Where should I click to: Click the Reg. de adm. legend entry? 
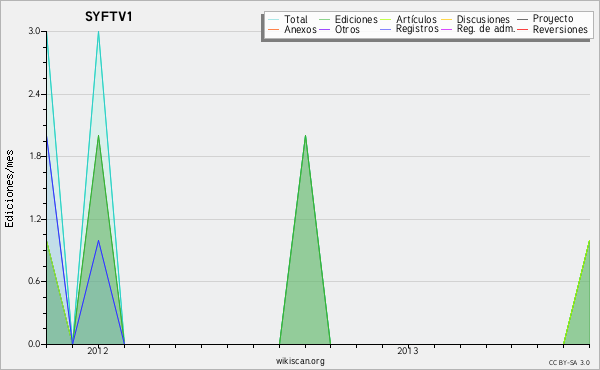coord(478,29)
